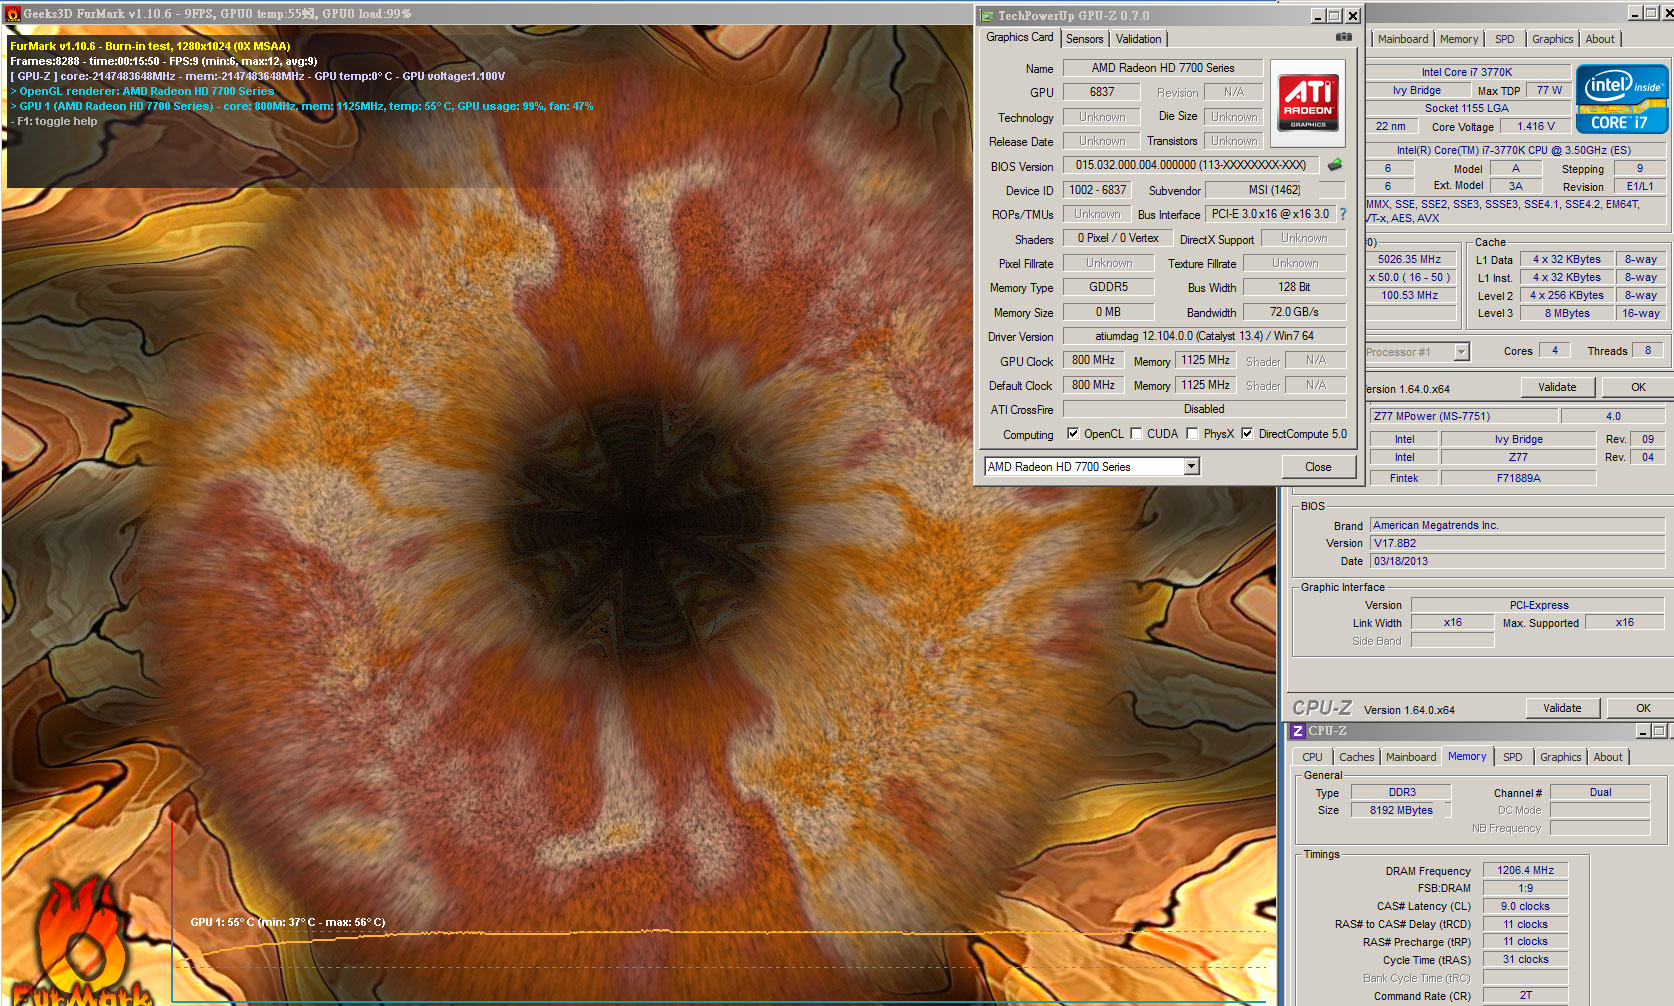The height and width of the screenshot is (1006, 1674).
Task: Click the GPU-Z camera screenshot icon
Action: [x=1344, y=37]
